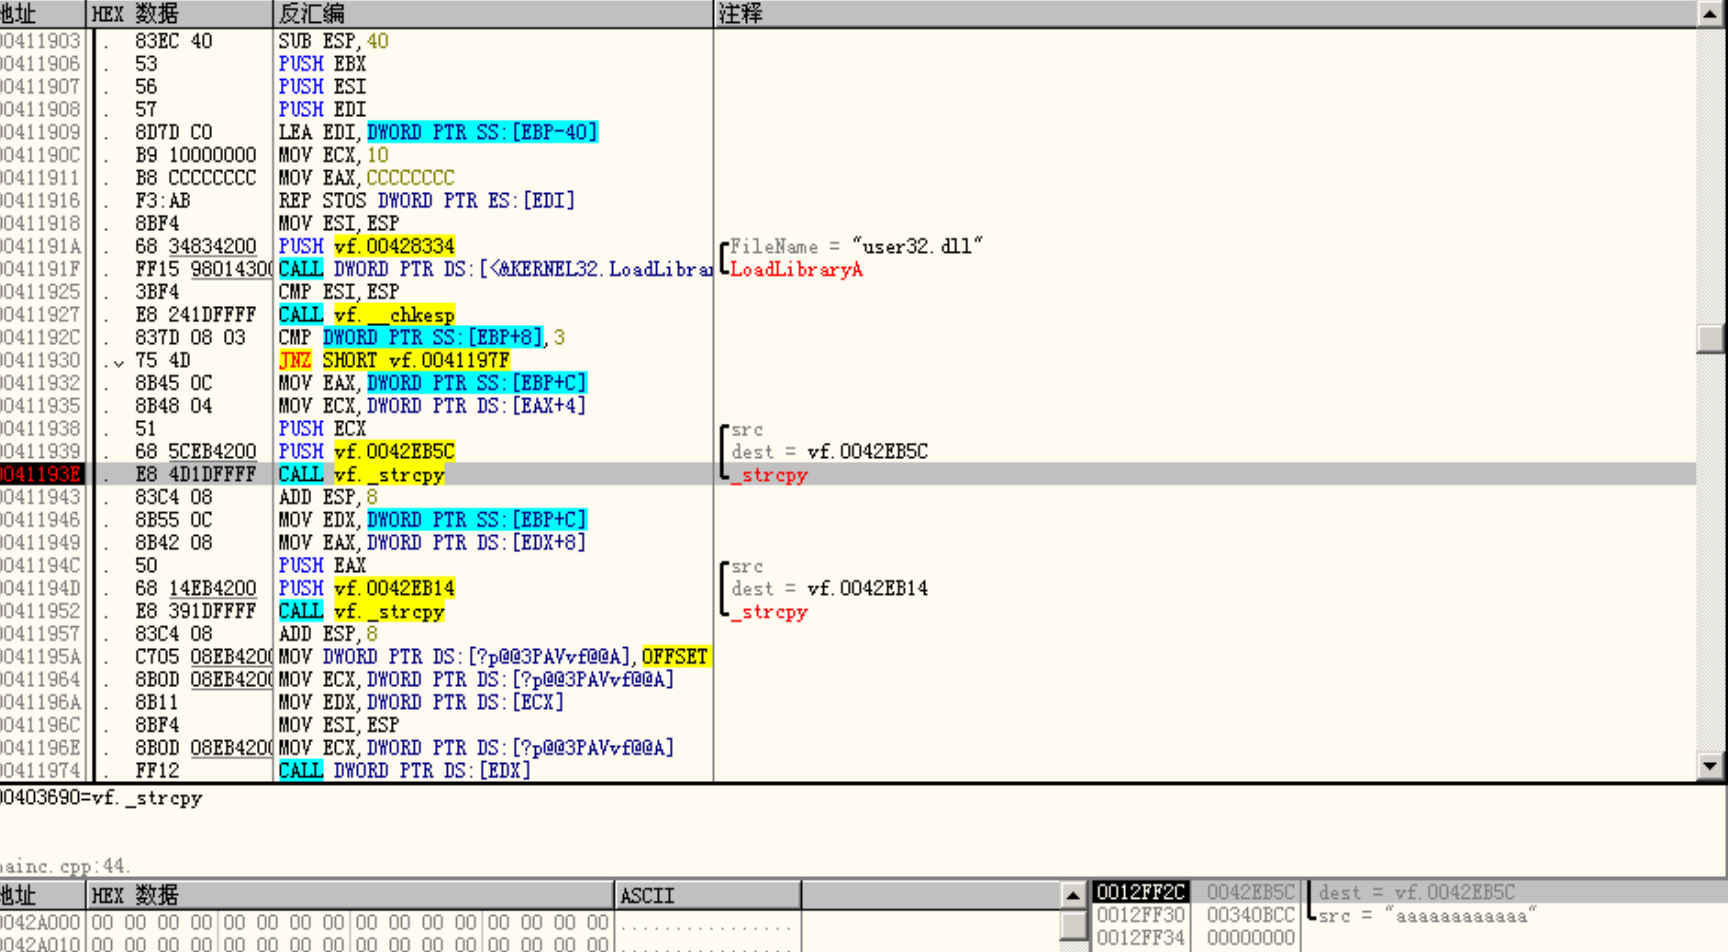Select the CMP DWORD PTR SS:[EBP+8],3 instruction
Image resolution: width=1728 pixels, height=952 pixels.
[x=421, y=338]
